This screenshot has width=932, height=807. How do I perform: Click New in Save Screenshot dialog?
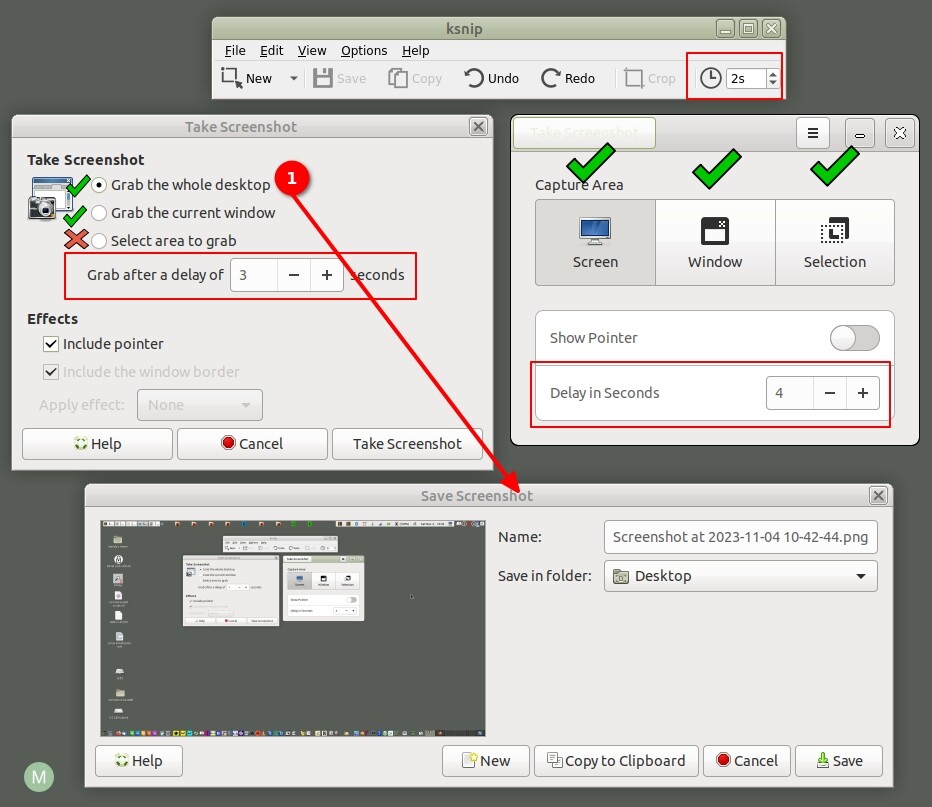tap(486, 761)
